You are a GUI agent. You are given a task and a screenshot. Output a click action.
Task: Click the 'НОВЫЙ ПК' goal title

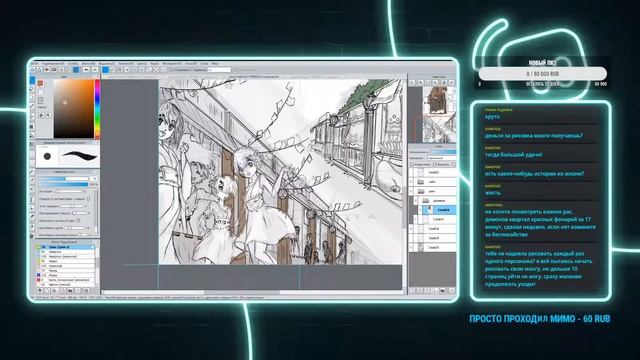(x=542, y=62)
